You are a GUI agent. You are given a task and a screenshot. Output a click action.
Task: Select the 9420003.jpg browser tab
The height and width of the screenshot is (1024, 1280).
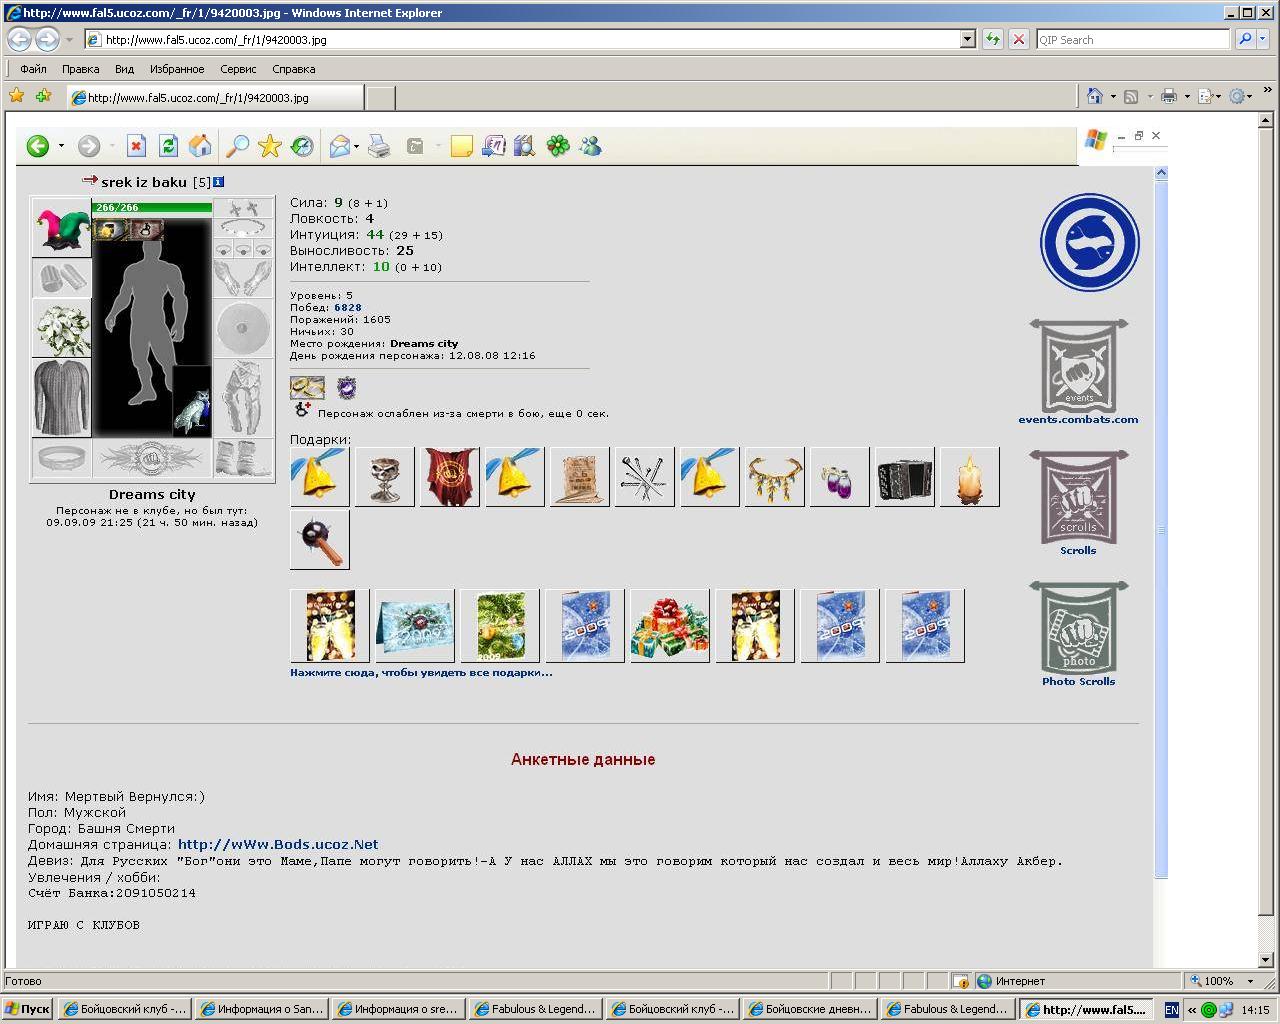click(215, 97)
